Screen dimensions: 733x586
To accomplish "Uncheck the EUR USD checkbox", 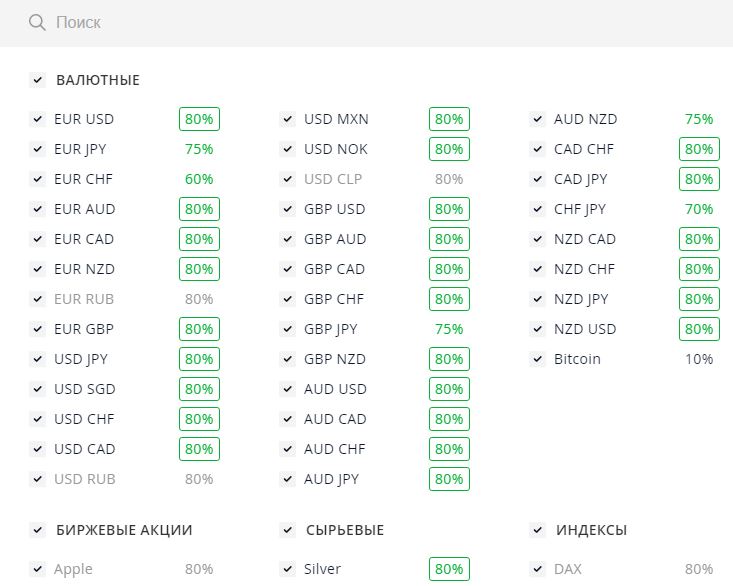I will [x=37, y=119].
